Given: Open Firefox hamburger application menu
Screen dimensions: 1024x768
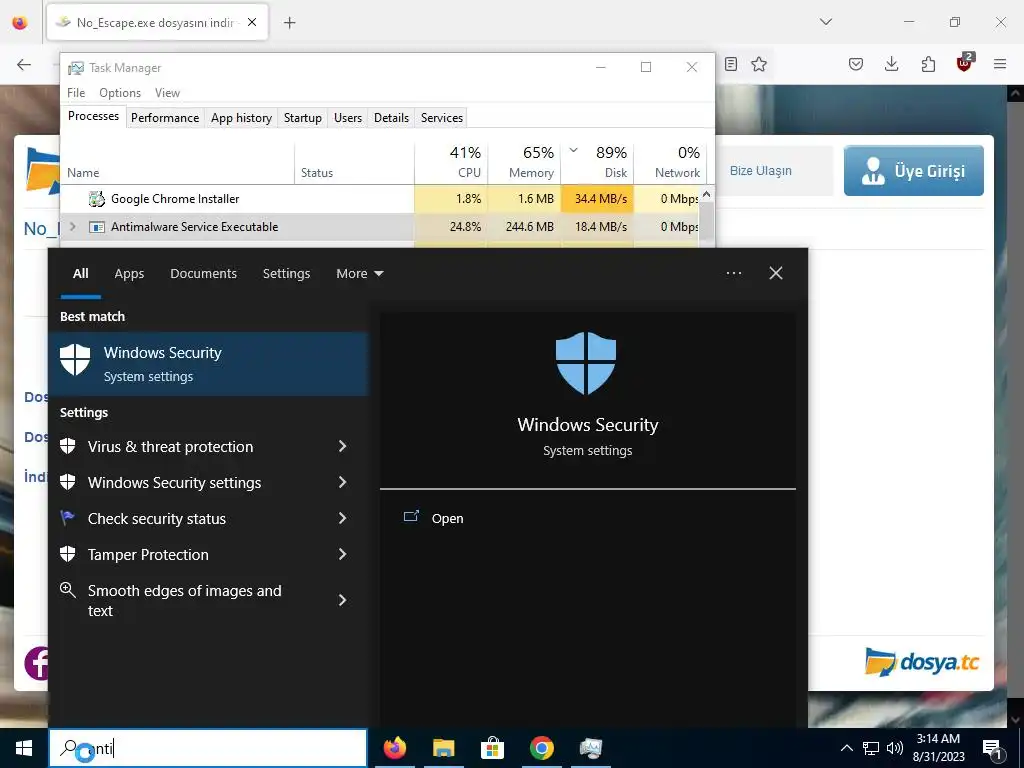Looking at the screenshot, I should click(1000, 64).
